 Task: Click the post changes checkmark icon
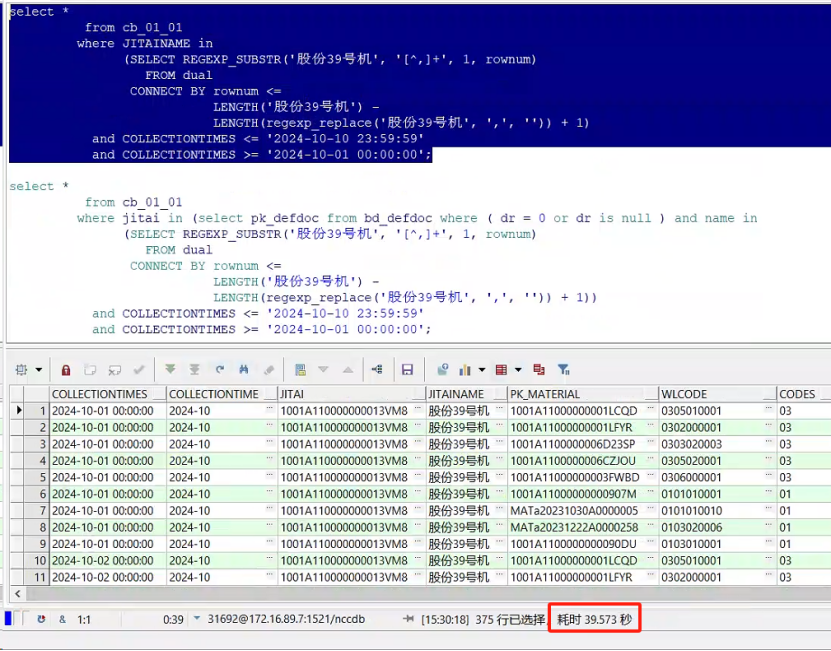[x=139, y=370]
